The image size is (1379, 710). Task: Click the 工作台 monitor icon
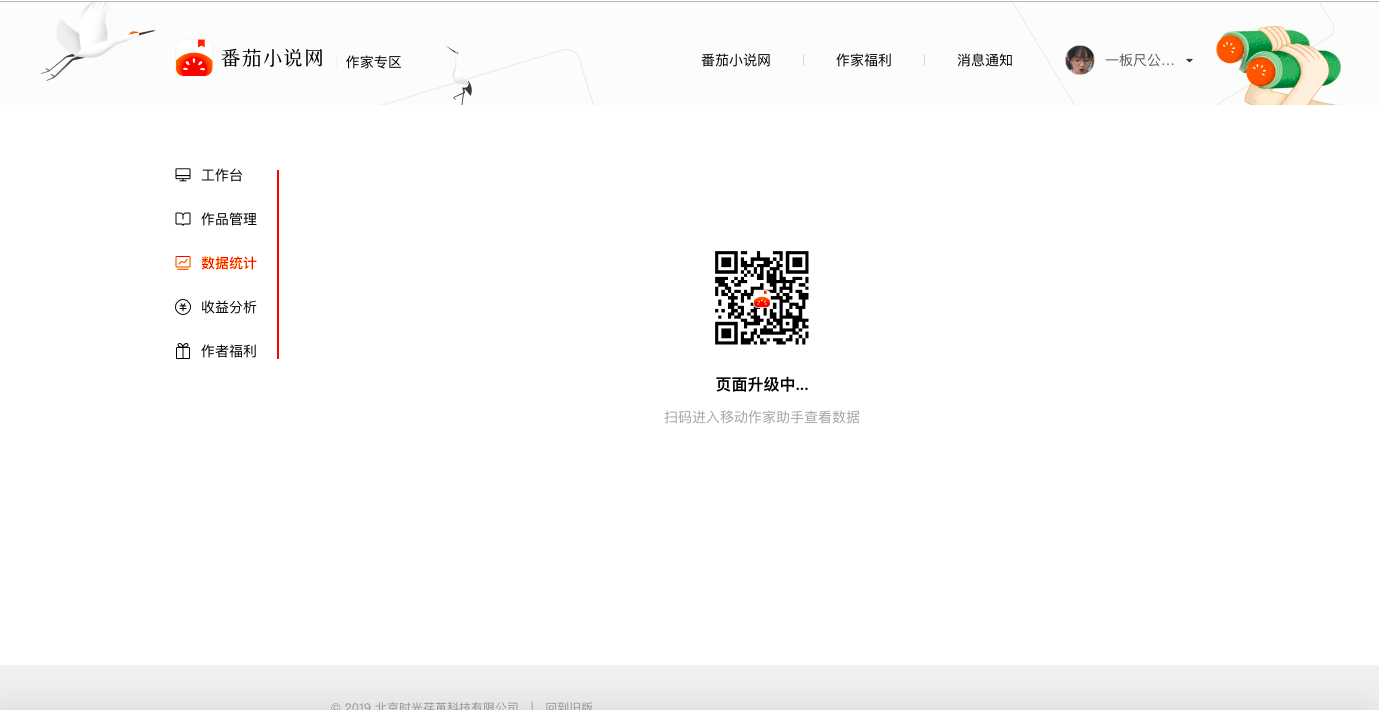[x=183, y=175]
